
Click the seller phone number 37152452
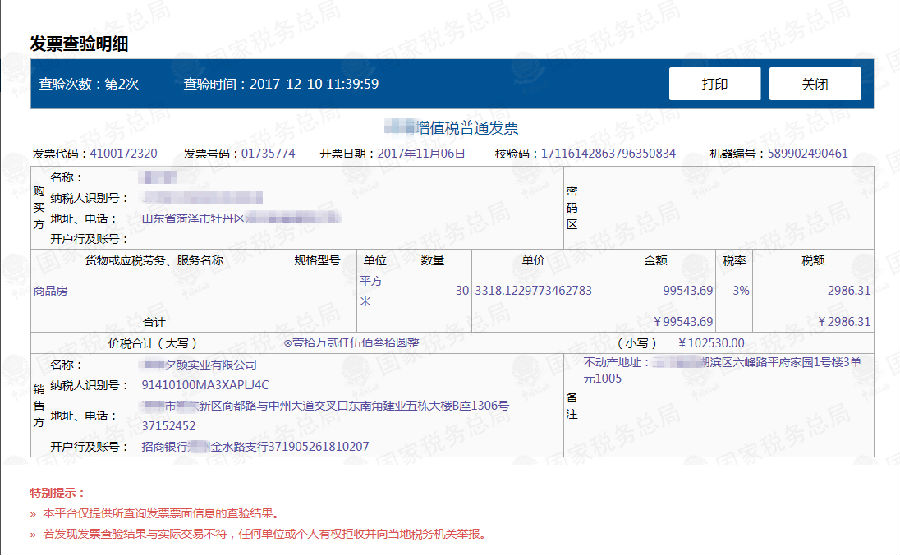pos(169,425)
